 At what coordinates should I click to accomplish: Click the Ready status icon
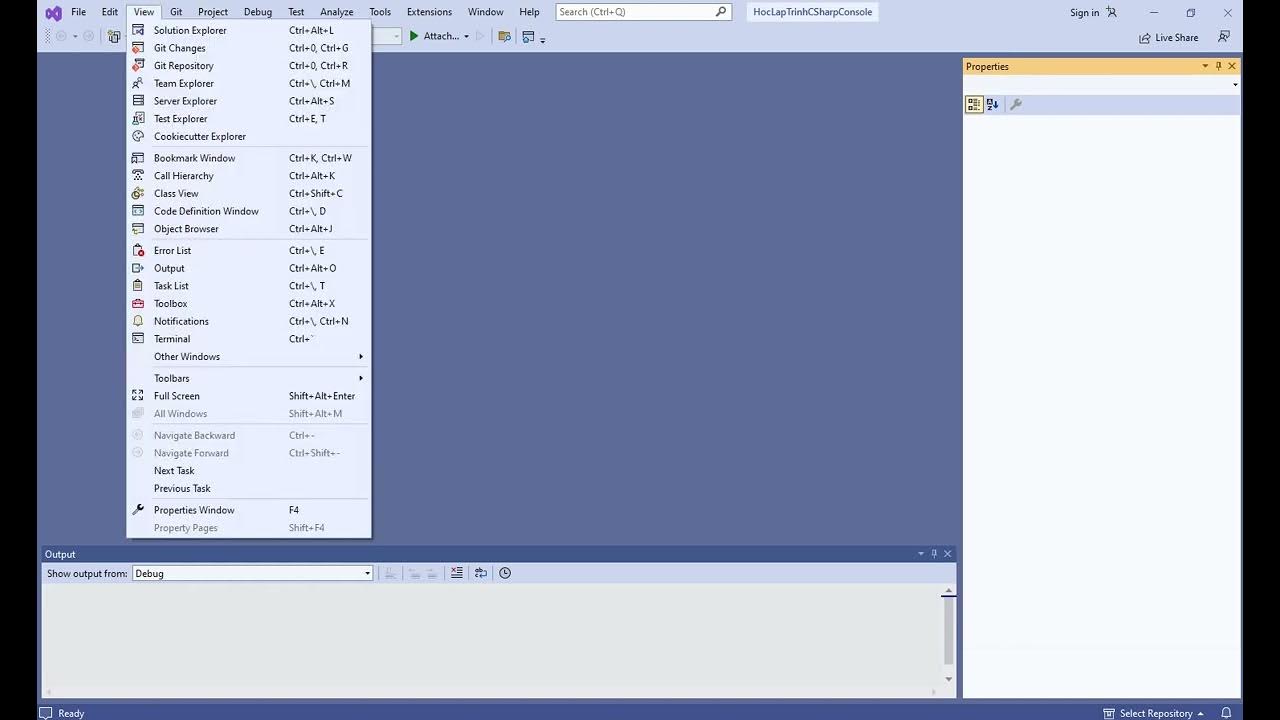(45, 713)
